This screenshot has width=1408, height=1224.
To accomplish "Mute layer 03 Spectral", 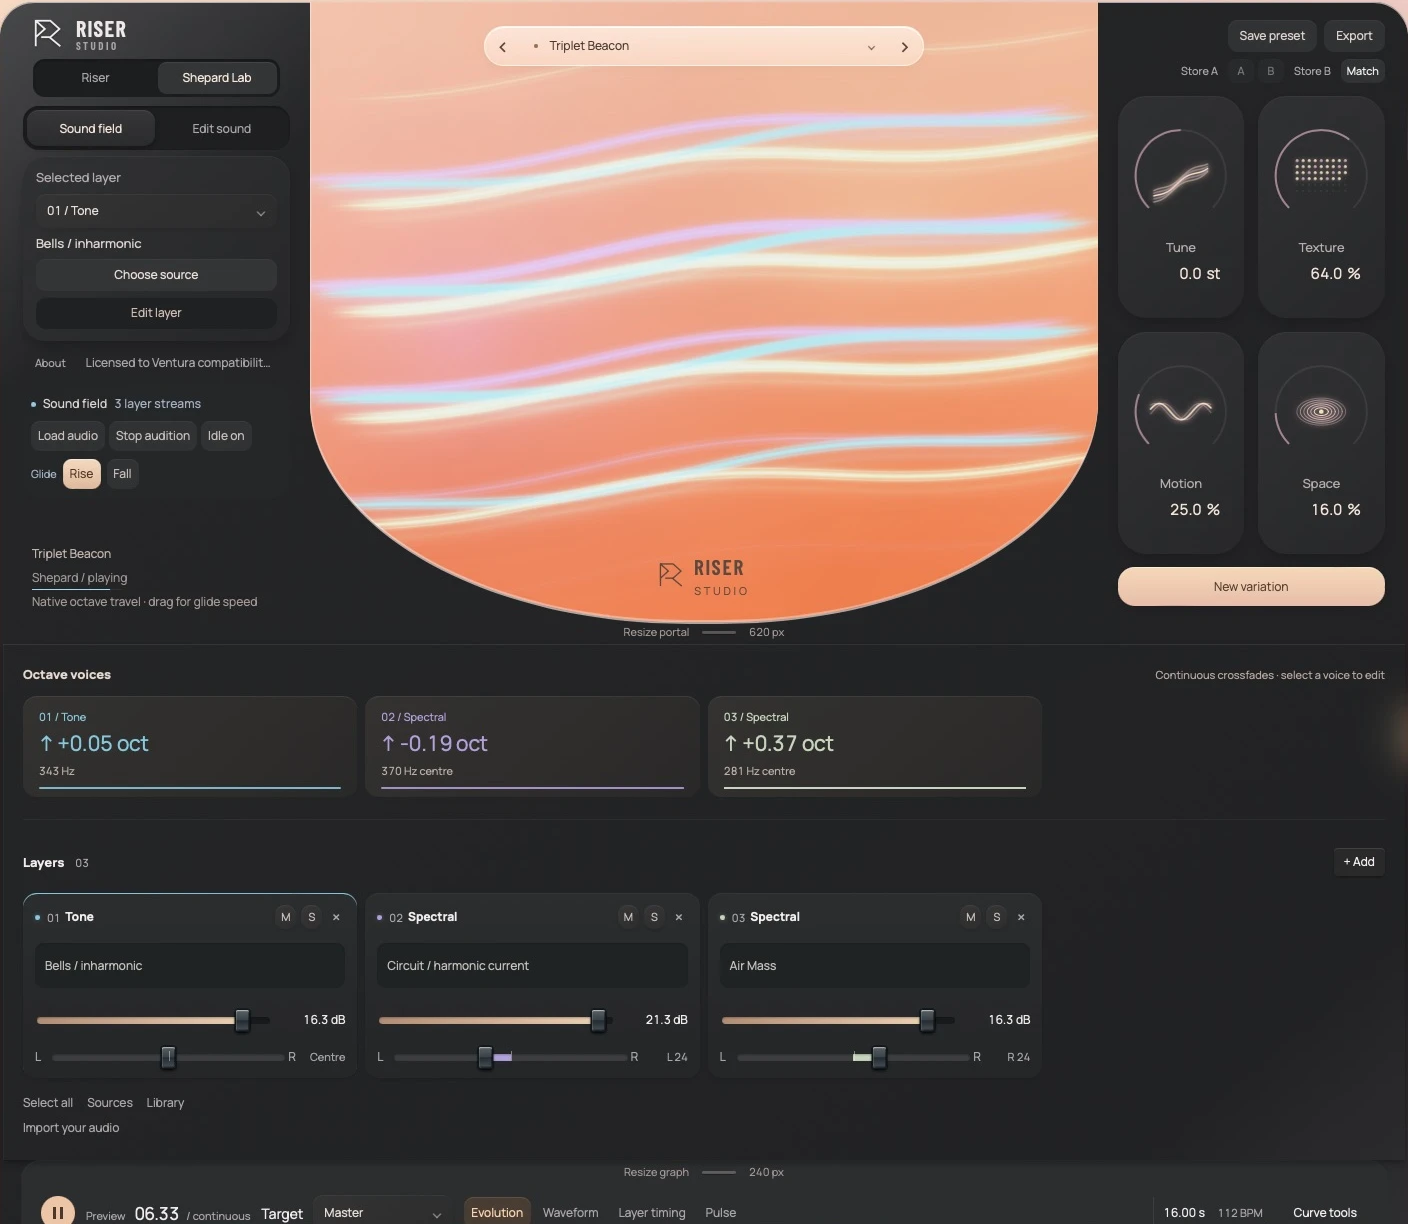I will click(970, 917).
